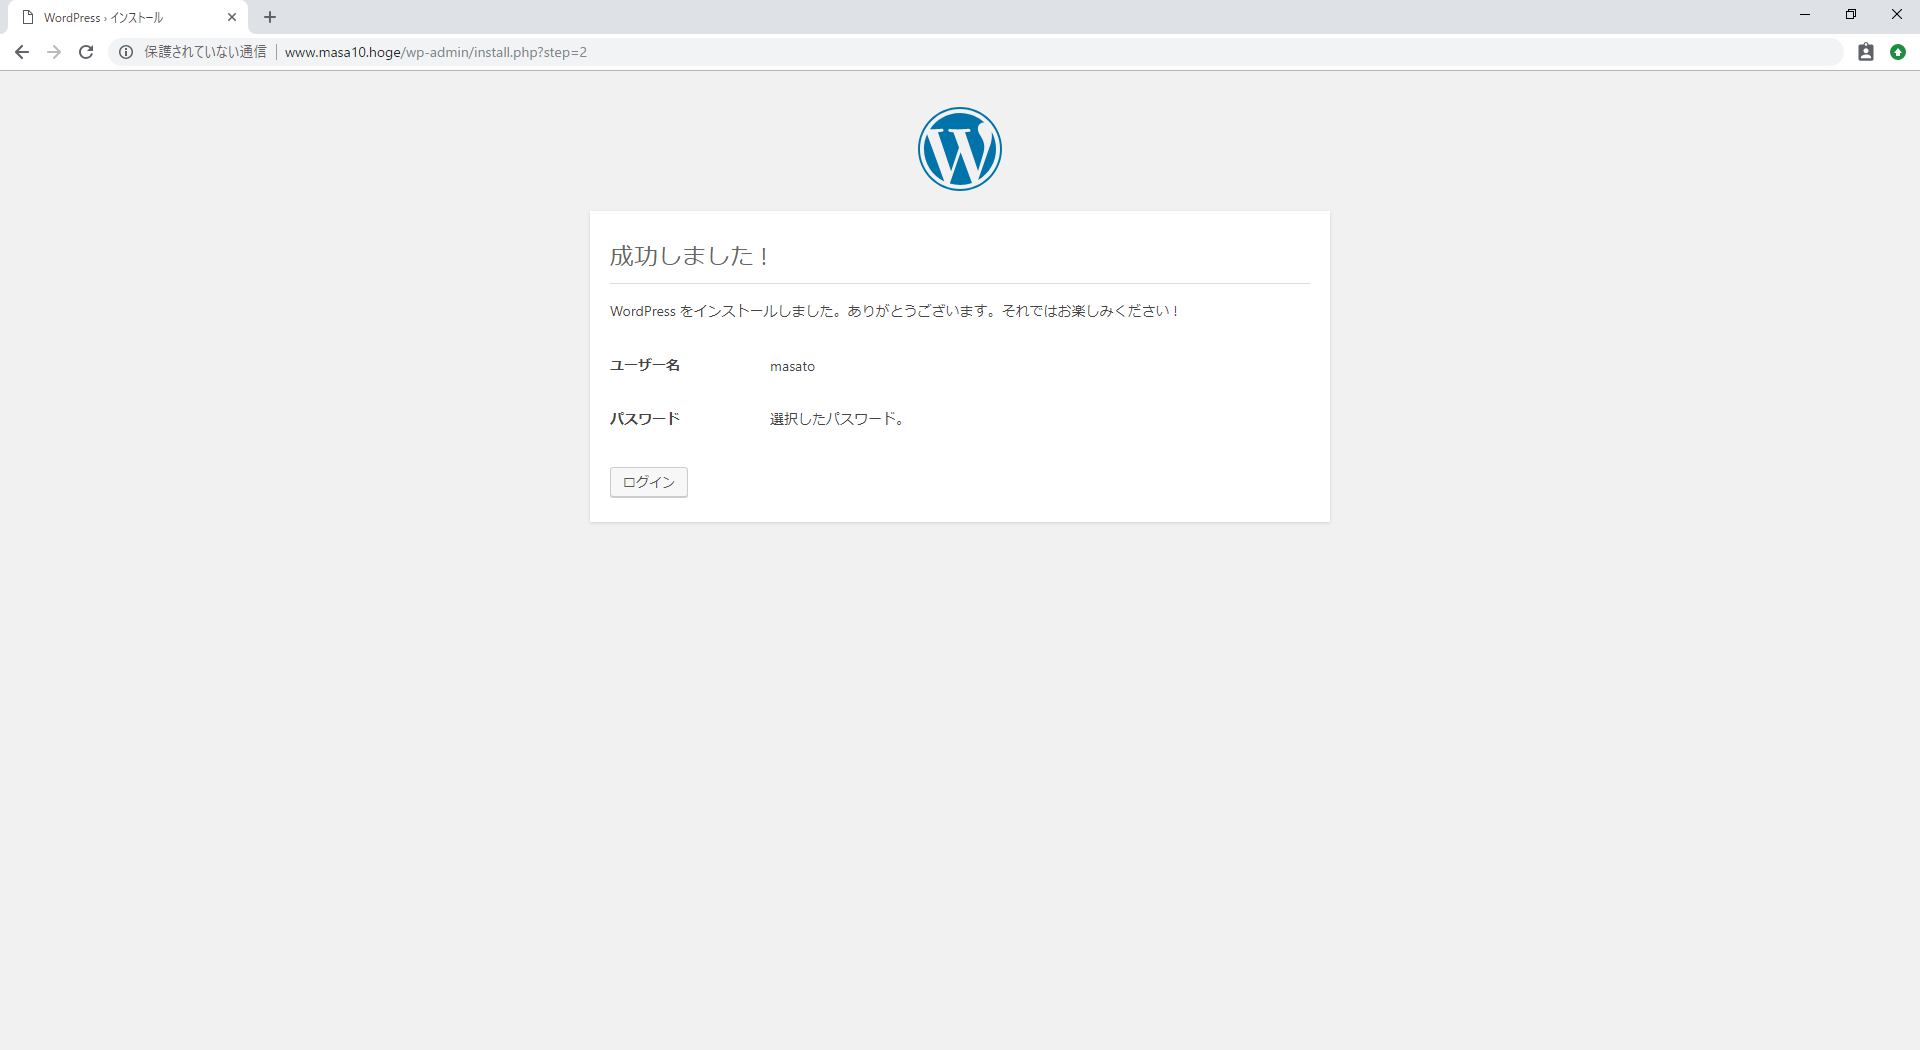Screen dimensions: 1920x1050
Task: Click the 保護されていない通信 security label
Action: coord(205,52)
